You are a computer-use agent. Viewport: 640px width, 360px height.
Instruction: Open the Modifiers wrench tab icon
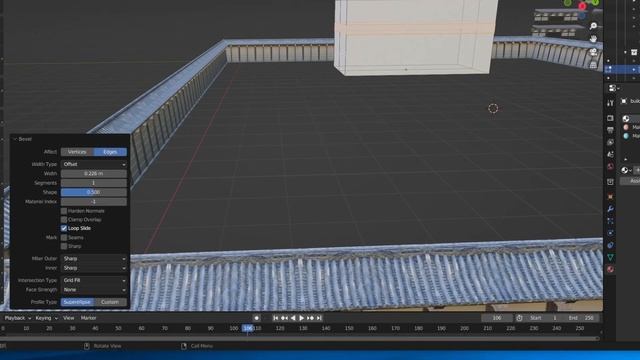pyautogui.click(x=610, y=209)
